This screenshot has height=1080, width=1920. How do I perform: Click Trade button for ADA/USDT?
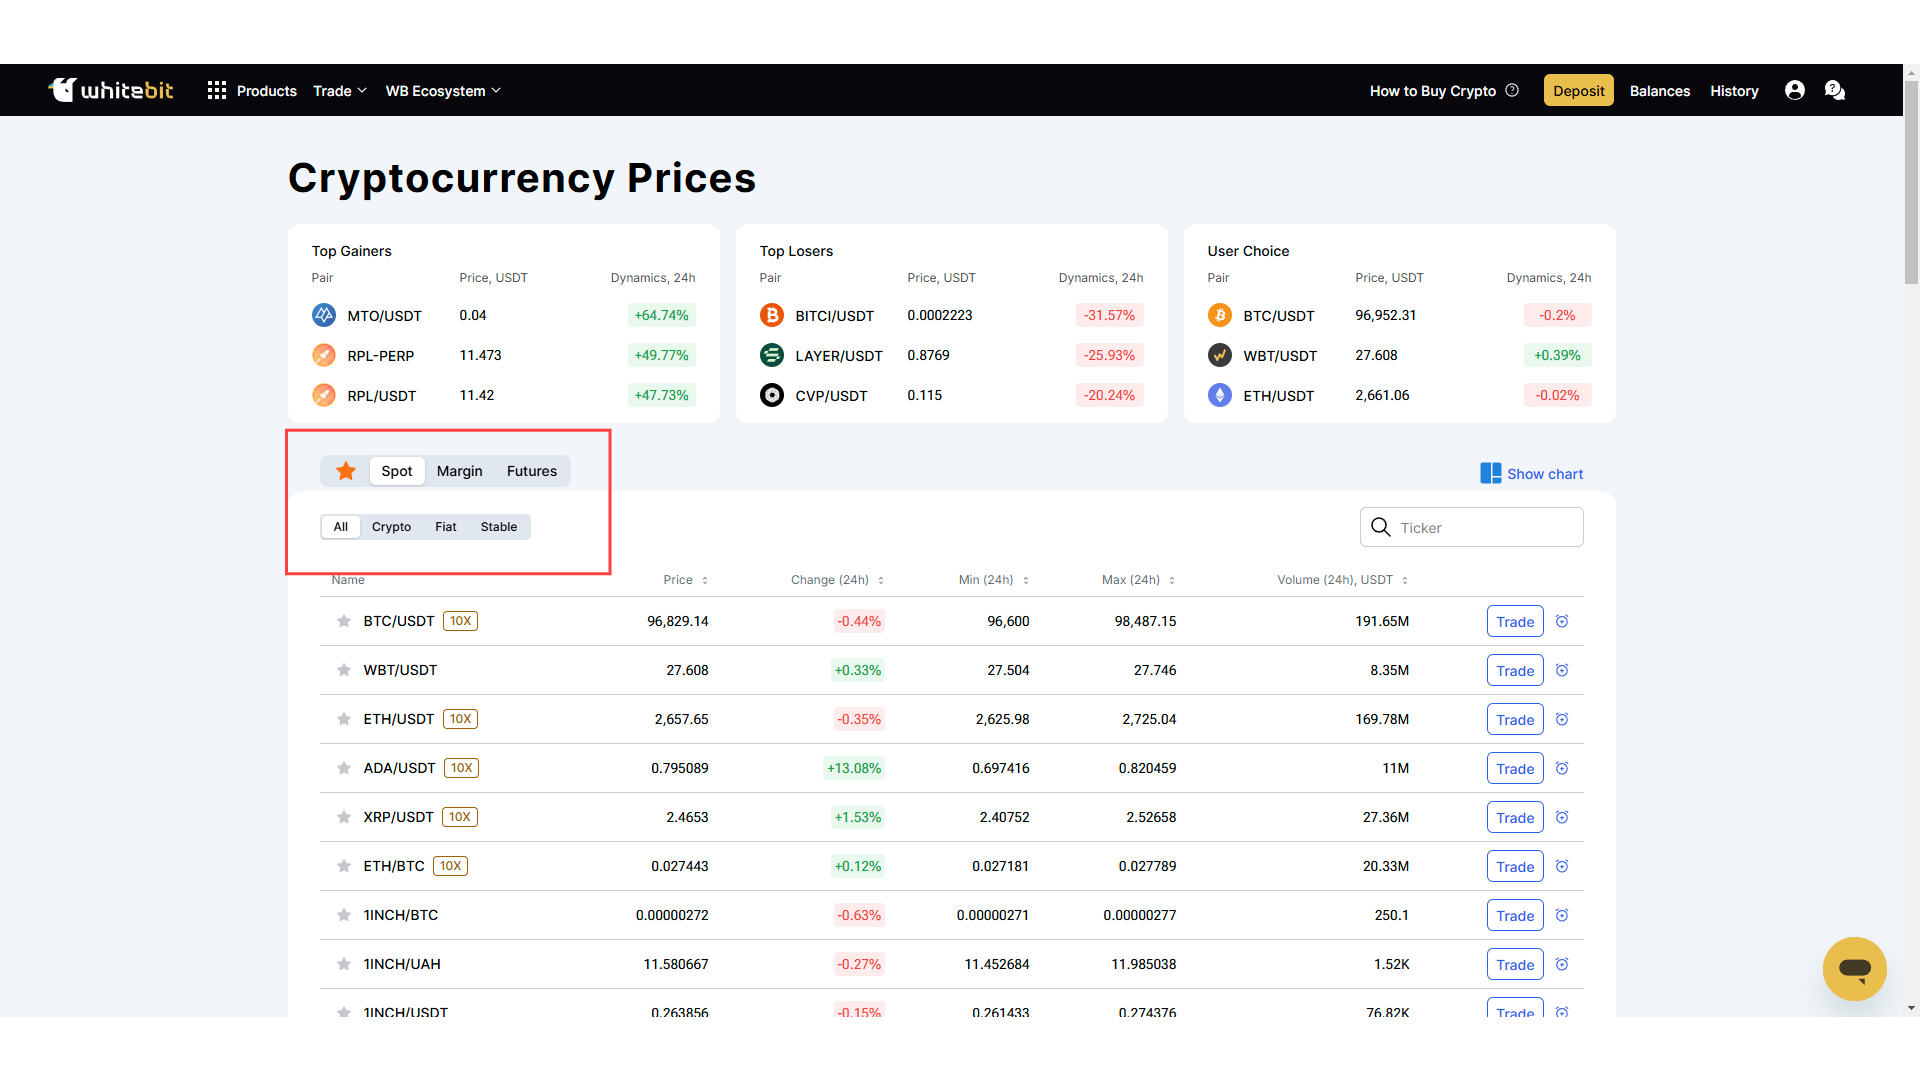(1515, 768)
